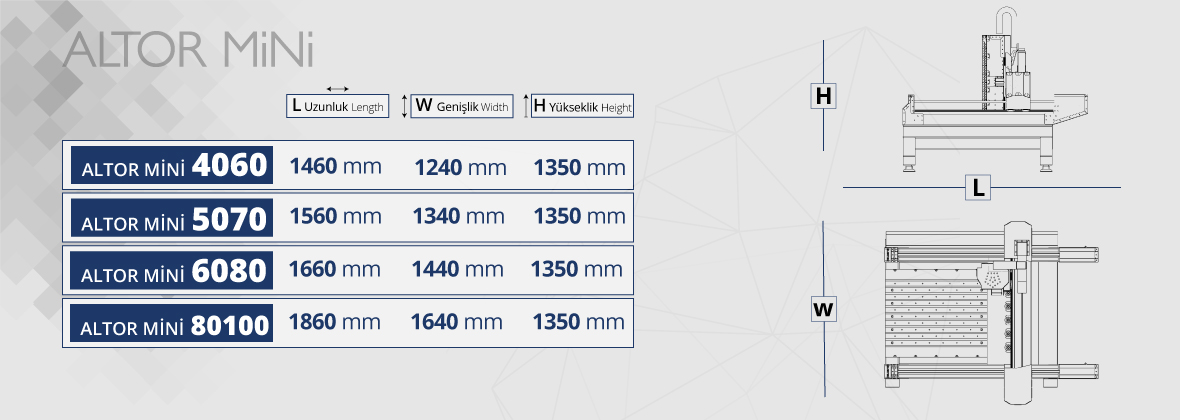Click the L label box below the side-view drawing
Viewport: 1180px width, 420px height.
tap(978, 188)
